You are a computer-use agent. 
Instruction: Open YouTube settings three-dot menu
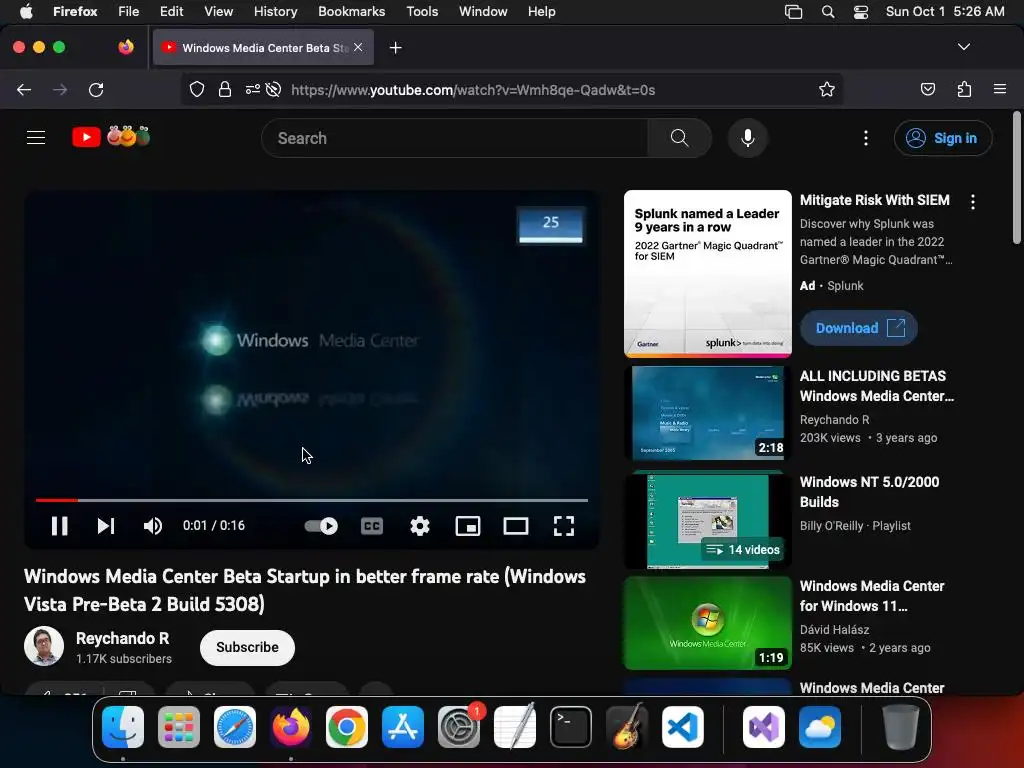click(x=866, y=138)
